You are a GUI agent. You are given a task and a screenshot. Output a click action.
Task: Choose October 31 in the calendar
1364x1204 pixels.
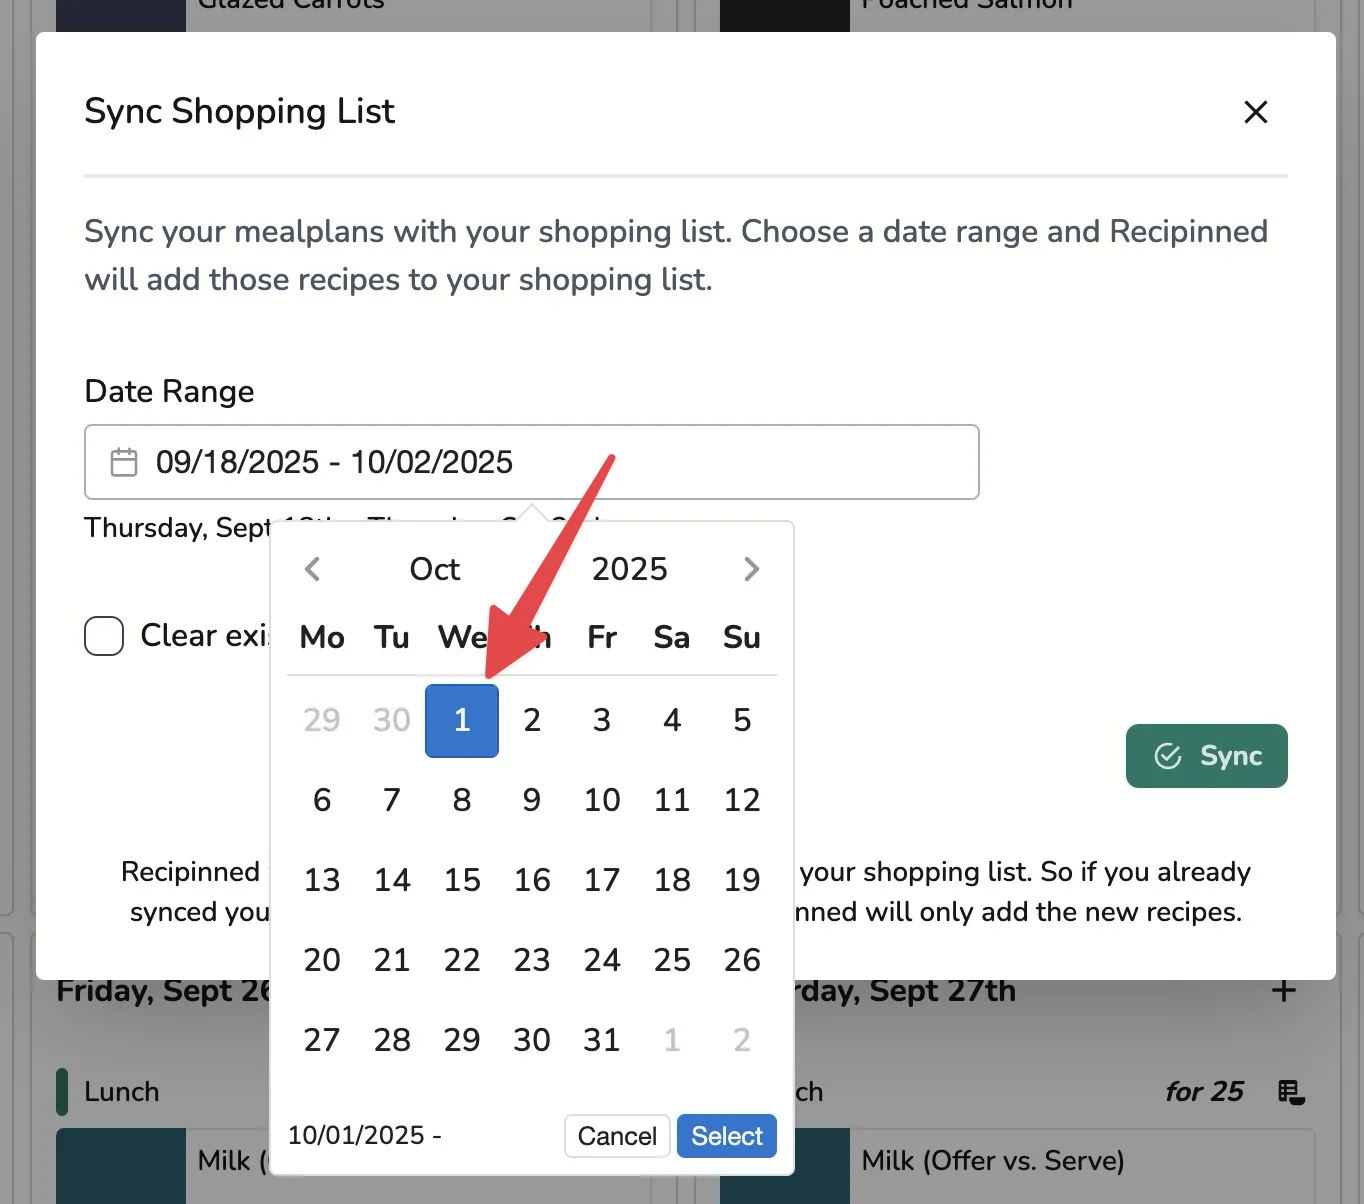(602, 1040)
